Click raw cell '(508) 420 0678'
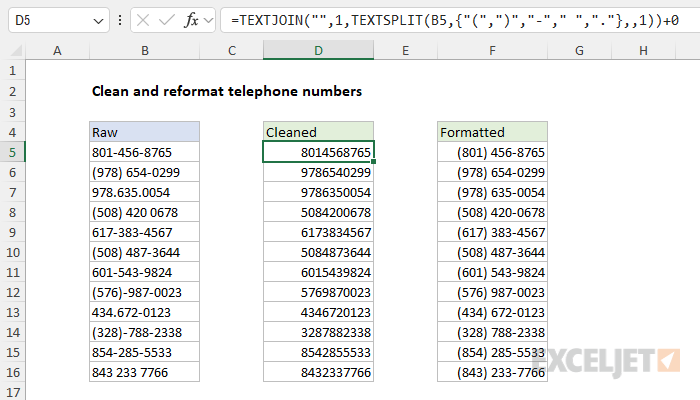700x400 pixels. coord(145,212)
